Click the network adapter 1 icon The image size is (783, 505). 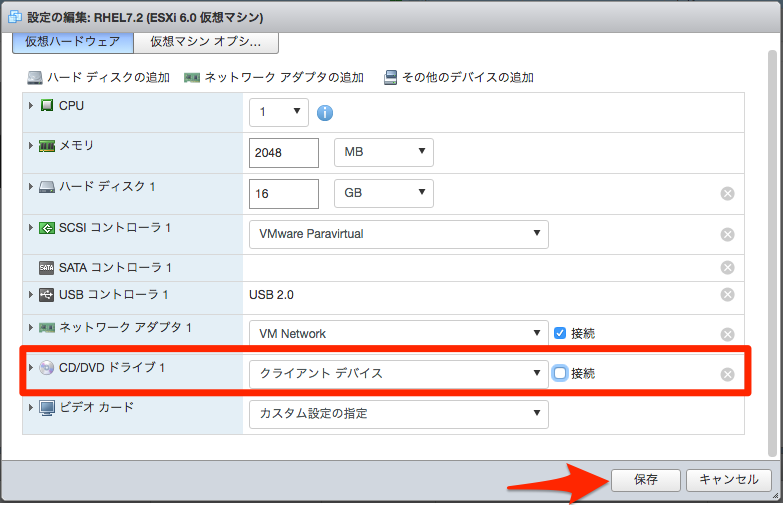[x=47, y=328]
